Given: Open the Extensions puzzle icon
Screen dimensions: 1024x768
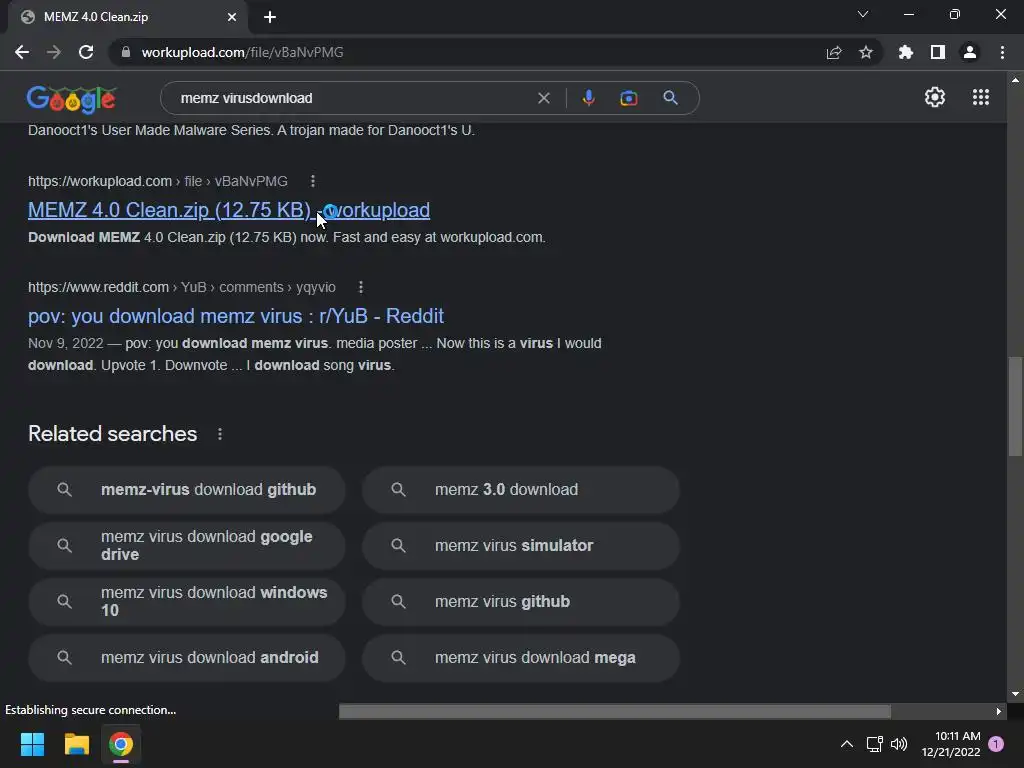Looking at the screenshot, I should point(906,52).
